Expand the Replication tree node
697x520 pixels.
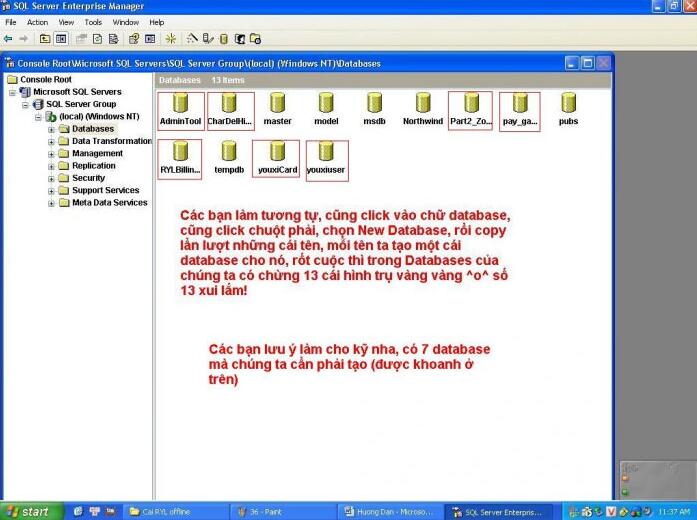[51, 166]
